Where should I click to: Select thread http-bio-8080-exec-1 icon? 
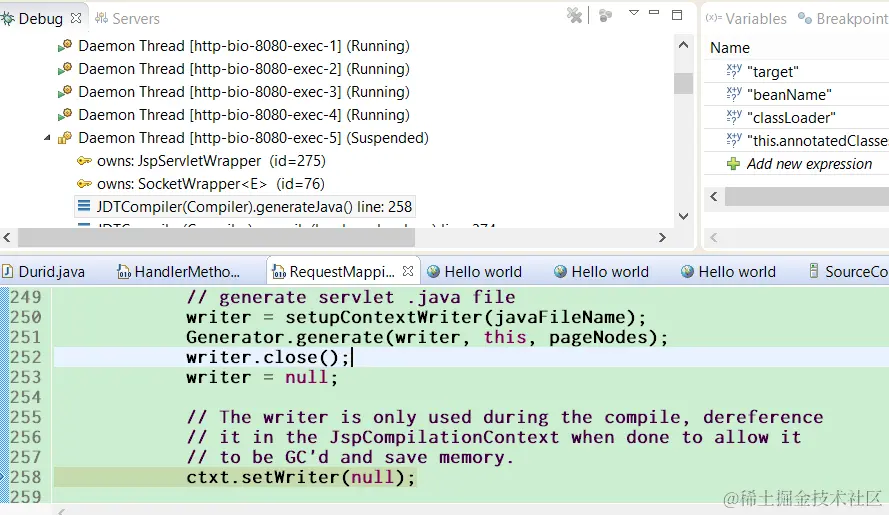65,45
